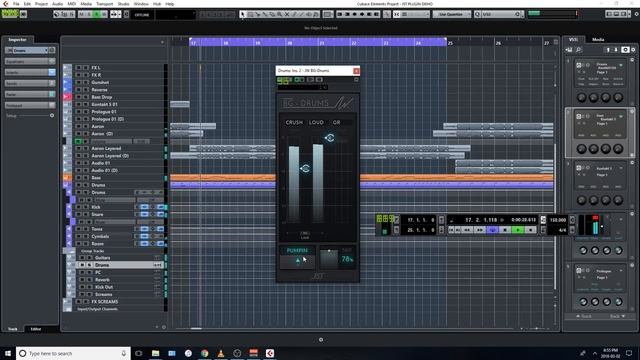640x360 pixels.
Task: Toggle the purple Cycle button on transport
Action: [x=493, y=230]
